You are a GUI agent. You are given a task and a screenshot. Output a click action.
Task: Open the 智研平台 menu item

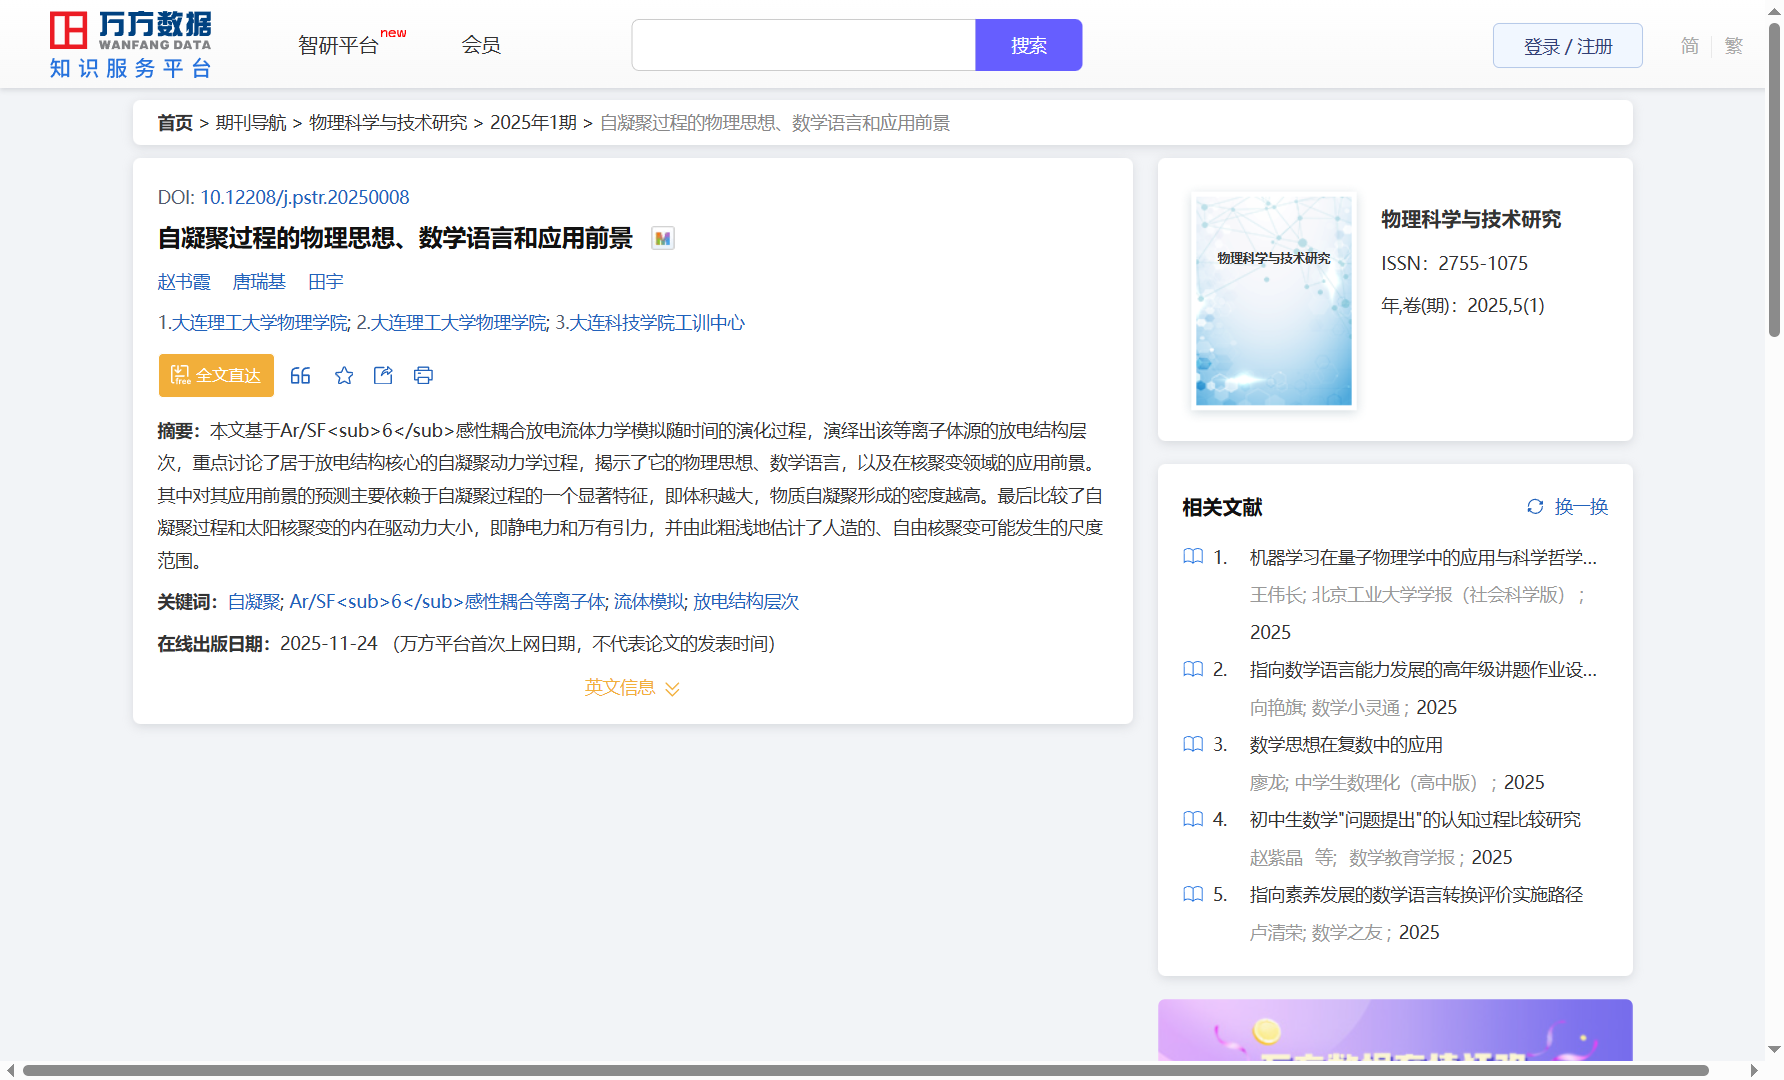[339, 46]
